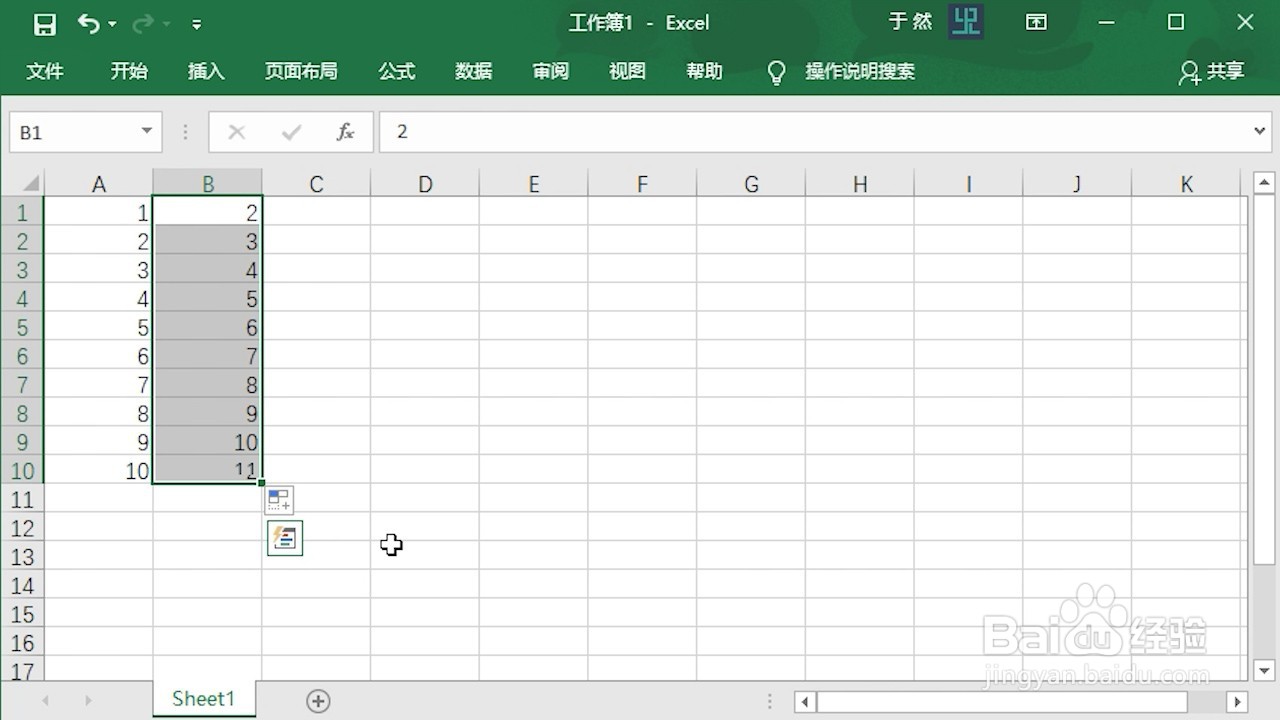Open the Flash Fill options icon
Screen dimensions: 1280x720
click(x=284, y=538)
